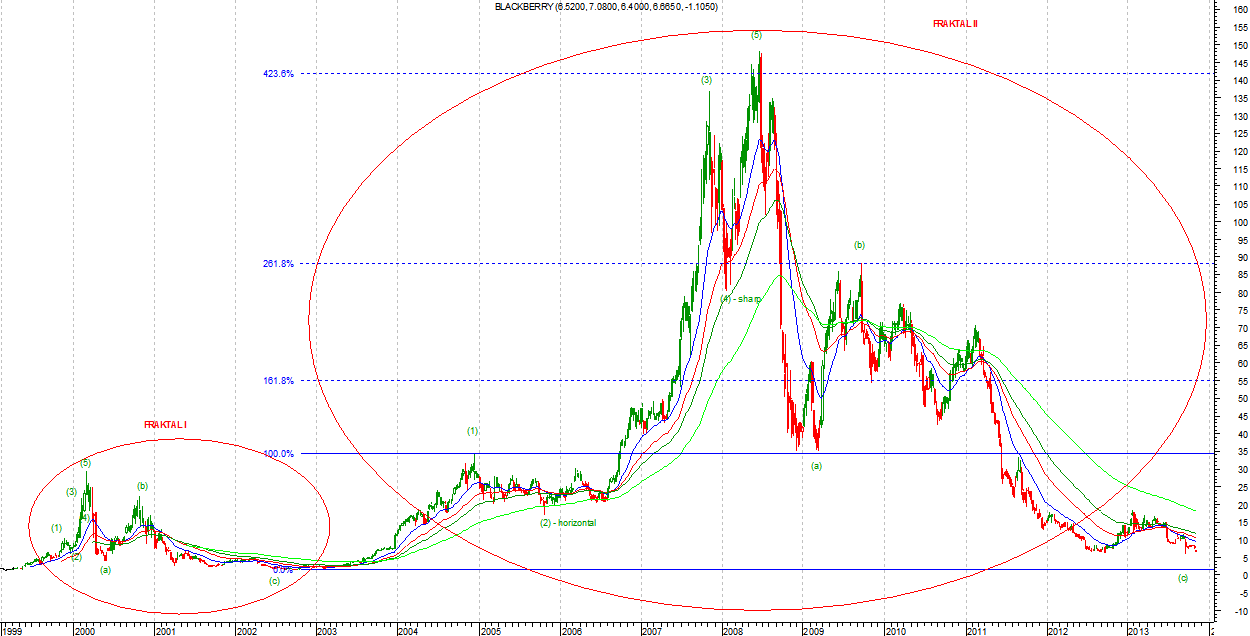Select the "(2) - horizontal" wave annotation

point(568,522)
